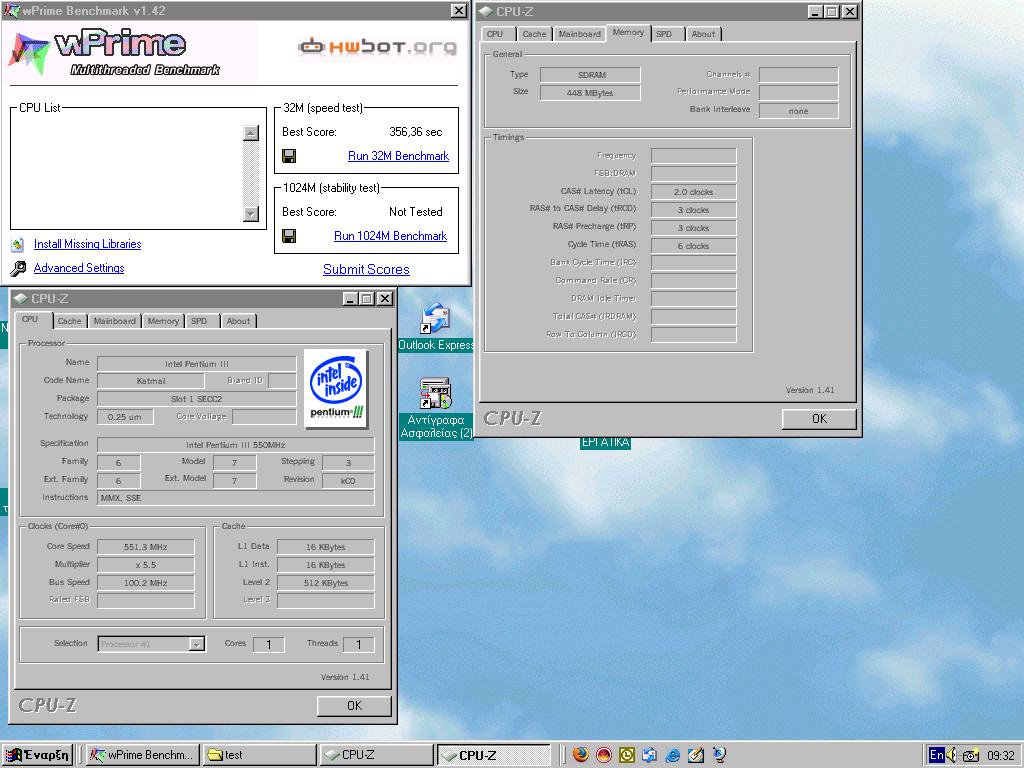
Task: Launch Internet Explorer from the quick launch bar
Action: [672, 755]
